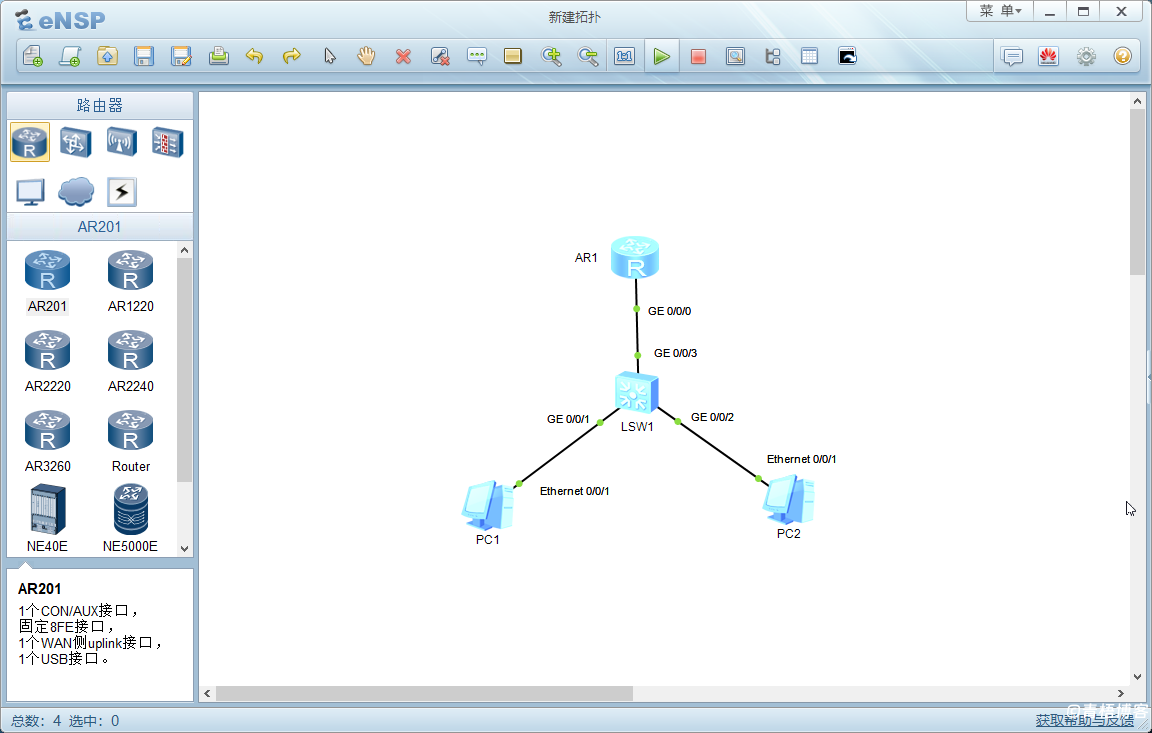Image resolution: width=1152 pixels, height=733 pixels.
Task: Click canvas horizontal scrollbar thumb
Action: [x=424, y=693]
